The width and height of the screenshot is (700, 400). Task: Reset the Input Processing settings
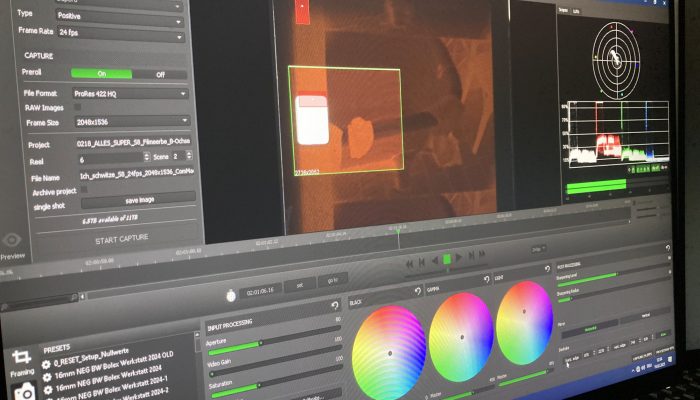pyautogui.click(x=334, y=307)
